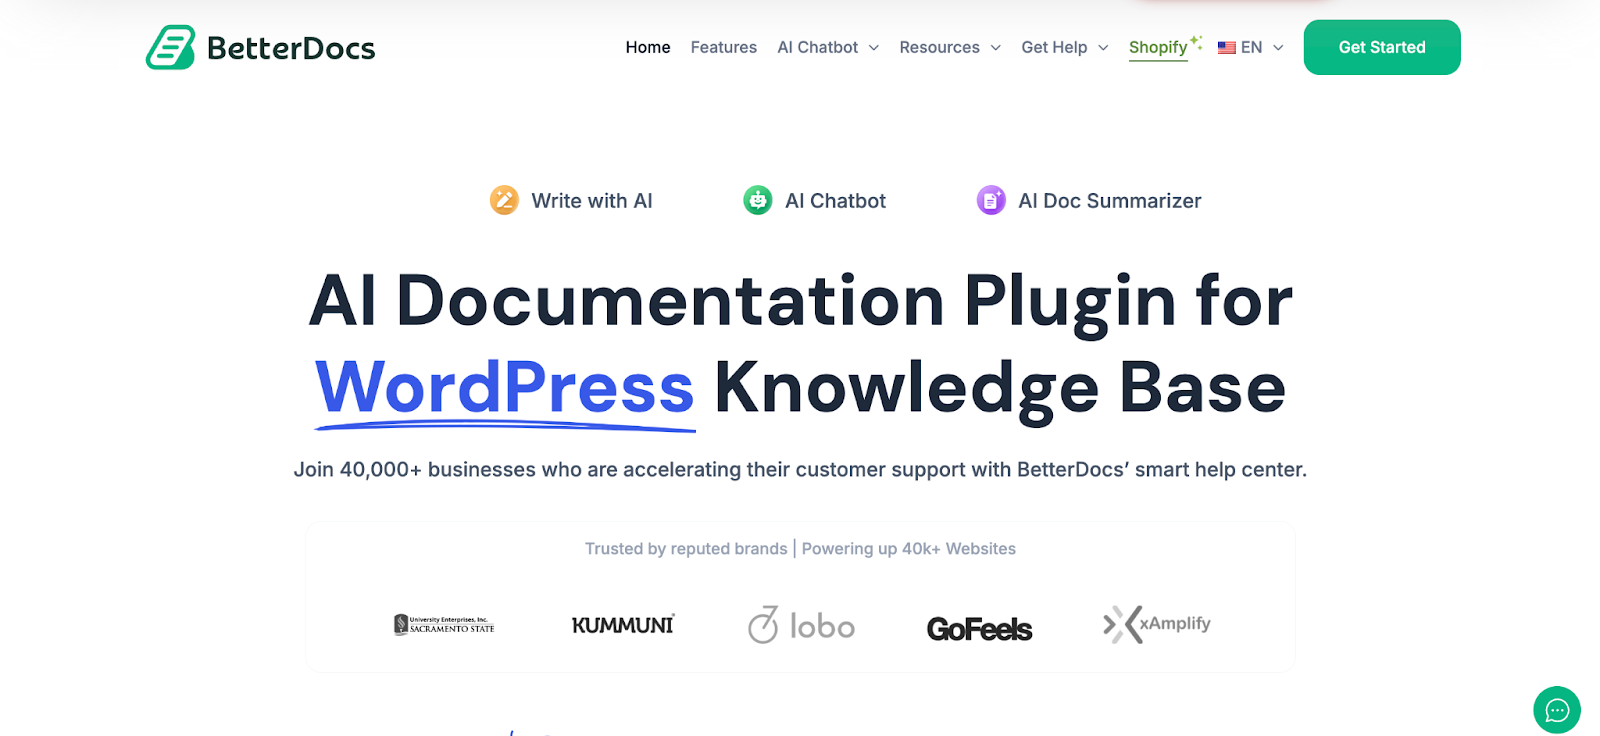Visit the Shopify nav link
Image resolution: width=1600 pixels, height=736 pixels.
pyautogui.click(x=1158, y=47)
